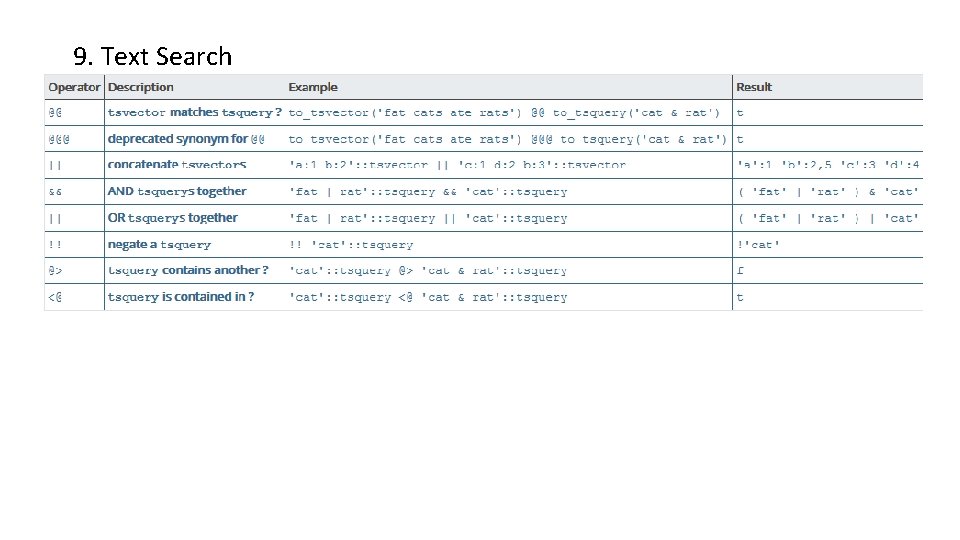Click 'AND tsquerys together' description
Screen dimensions: 960x540
coord(177,191)
